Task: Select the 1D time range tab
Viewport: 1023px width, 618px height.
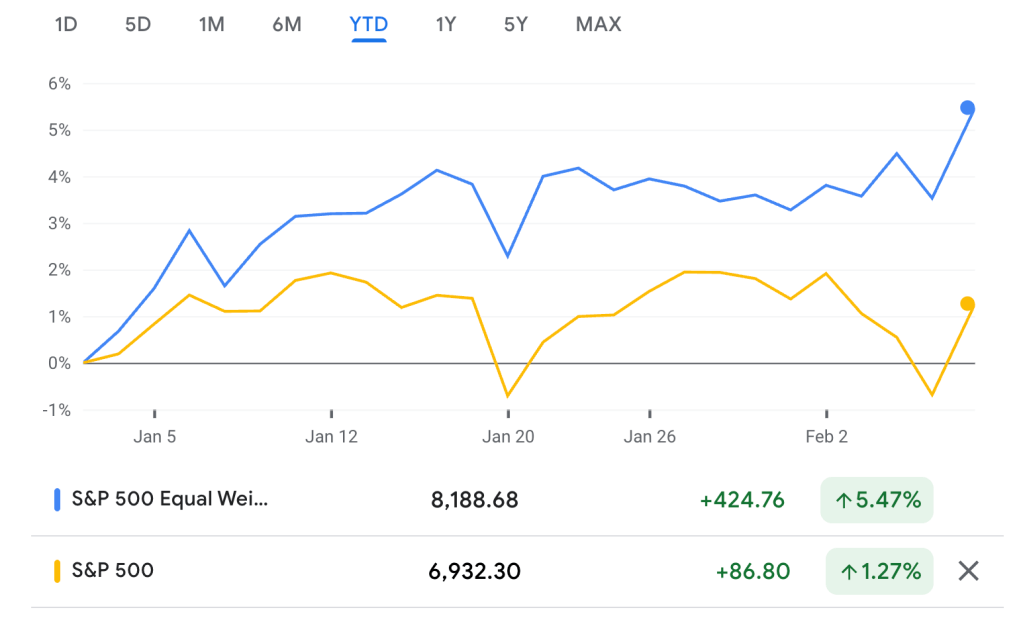Action: click(66, 24)
